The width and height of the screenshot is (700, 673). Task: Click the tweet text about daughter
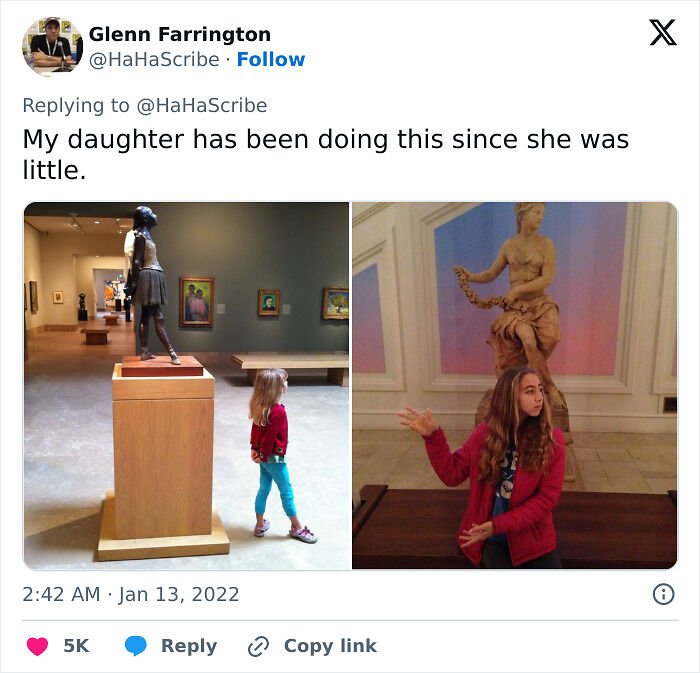tap(325, 154)
